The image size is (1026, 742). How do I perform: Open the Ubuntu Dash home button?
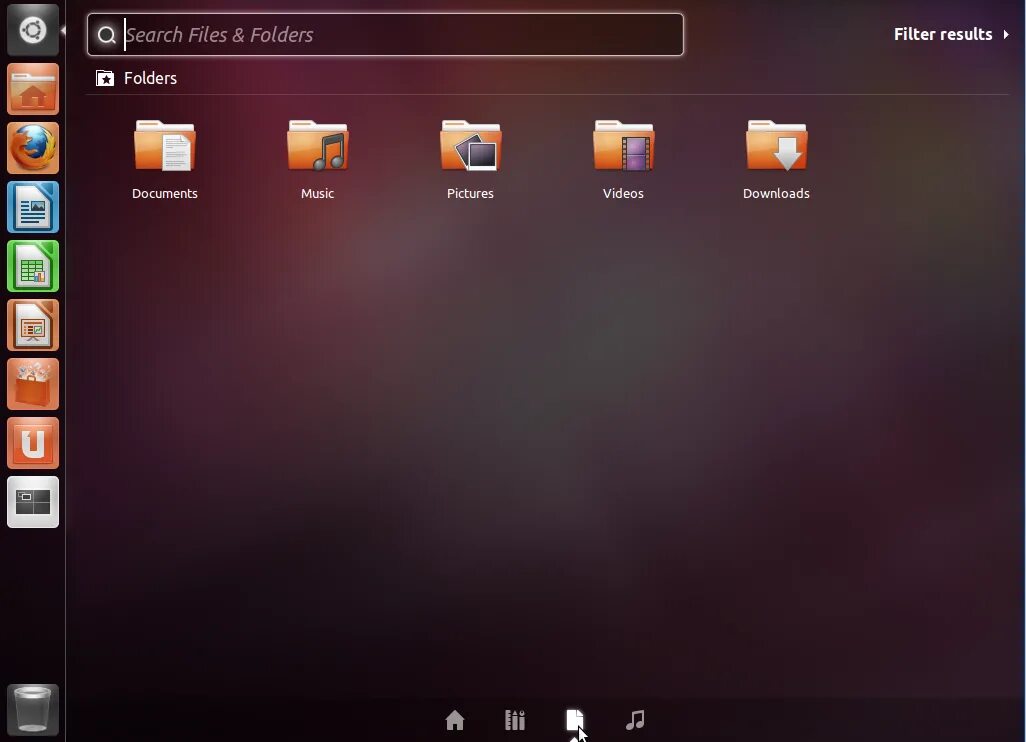(33, 30)
